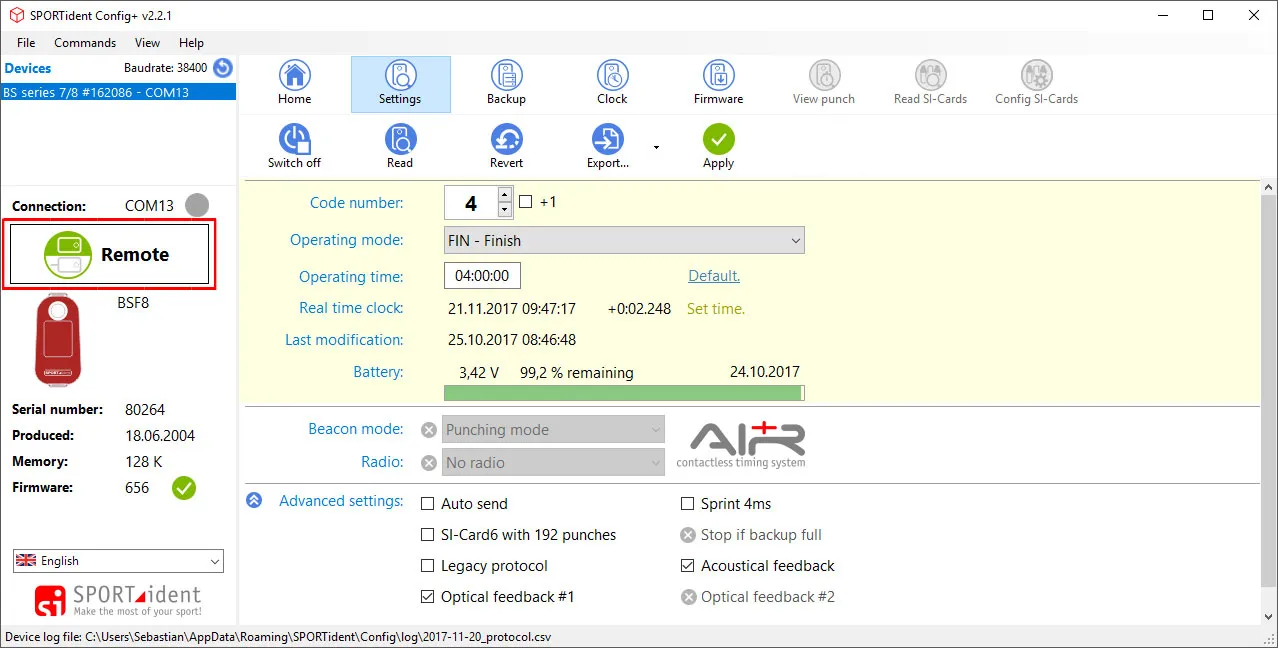The image size is (1278, 648).
Task: Click the serial number value 80264
Action: [x=145, y=409]
